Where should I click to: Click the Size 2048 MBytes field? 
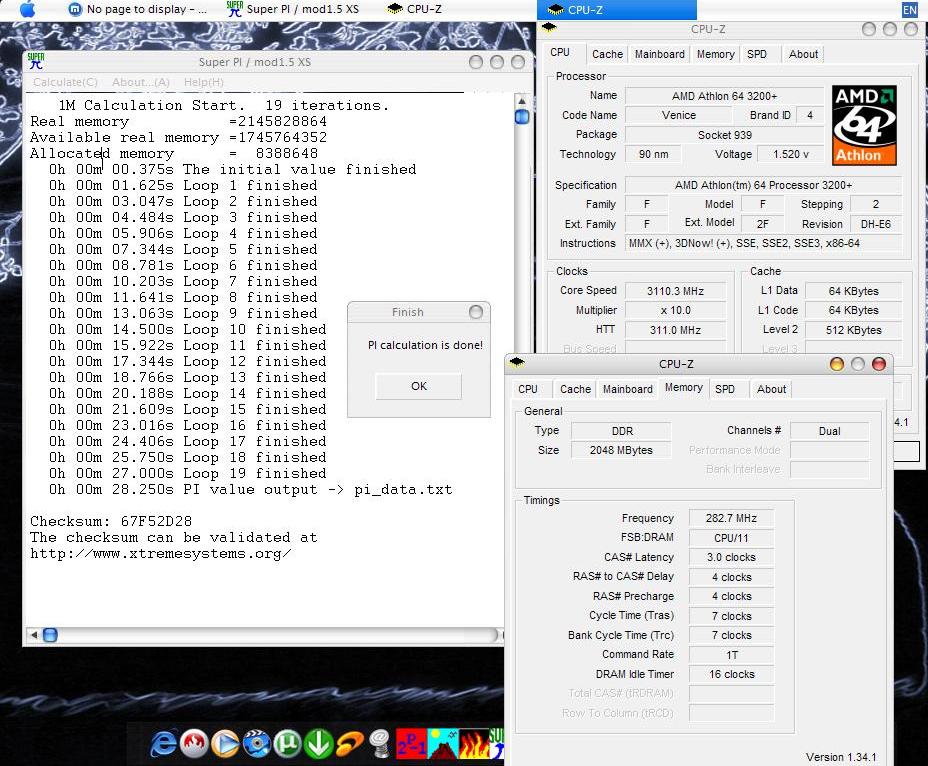(x=621, y=450)
